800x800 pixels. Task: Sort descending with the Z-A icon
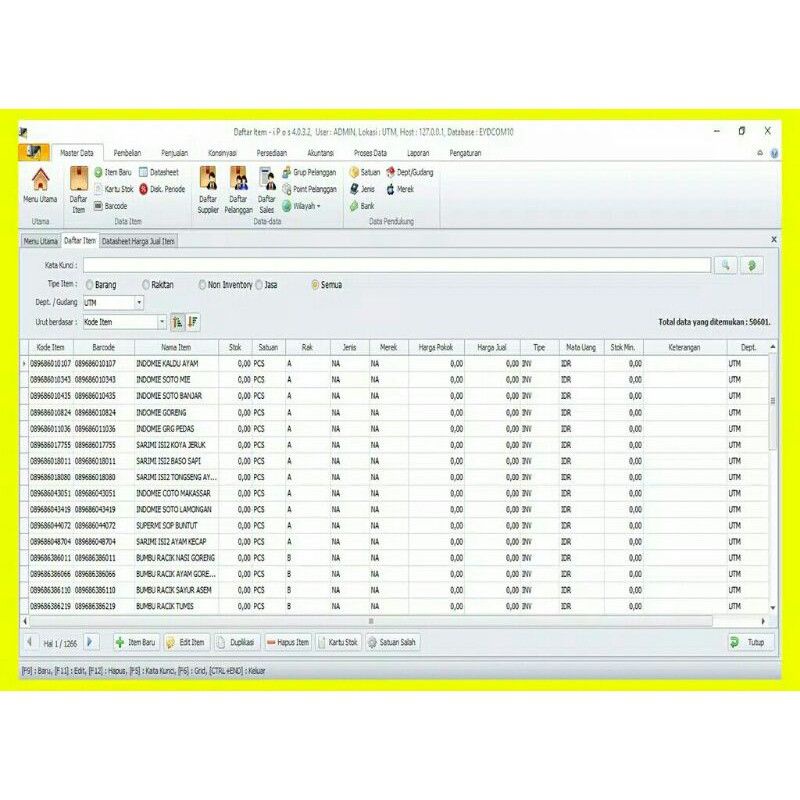click(193, 322)
